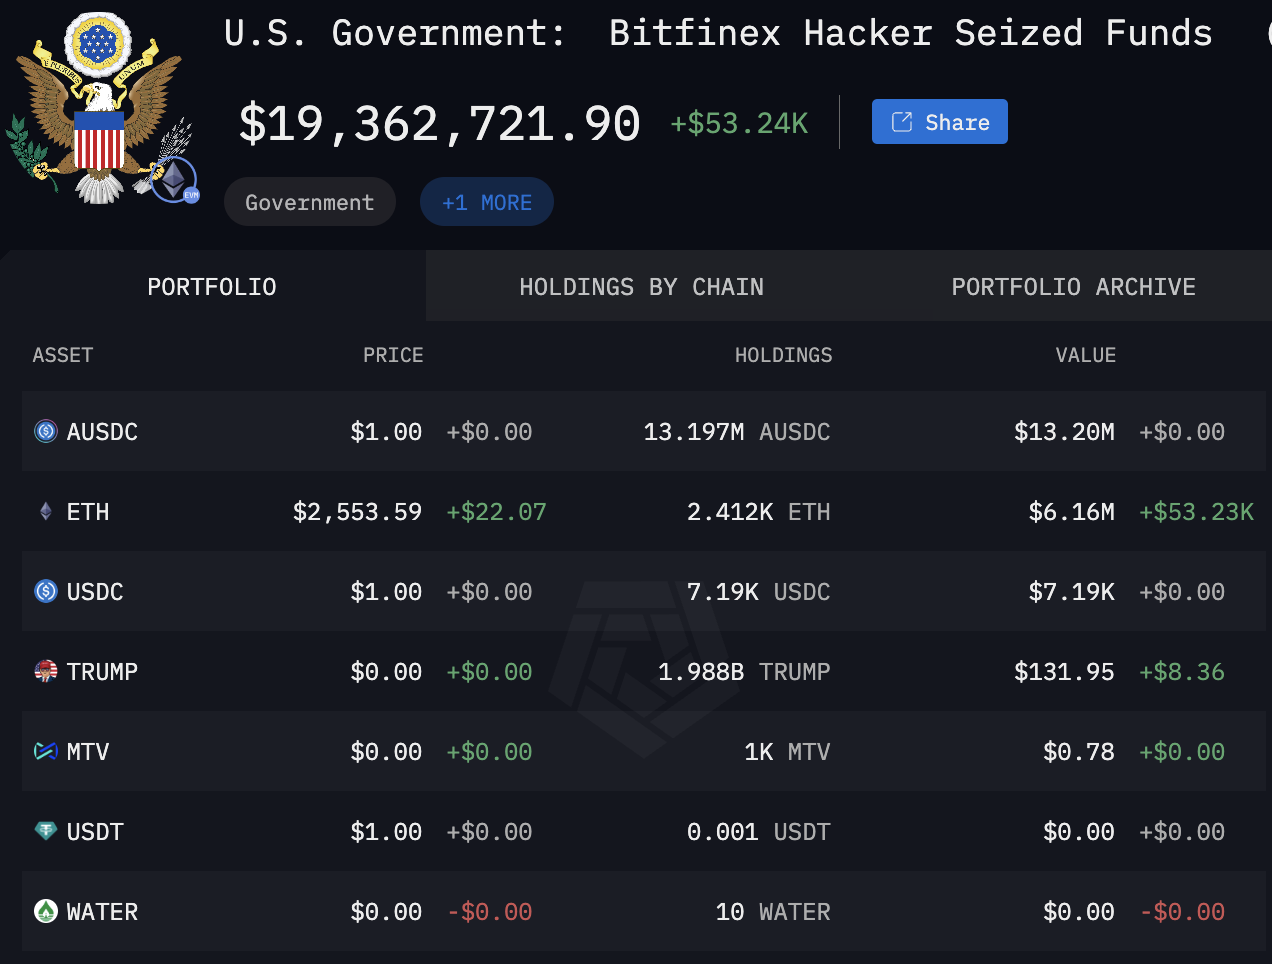Open the TRUMP asset name link
Viewport: 1272px width, 964px height.
click(x=102, y=672)
